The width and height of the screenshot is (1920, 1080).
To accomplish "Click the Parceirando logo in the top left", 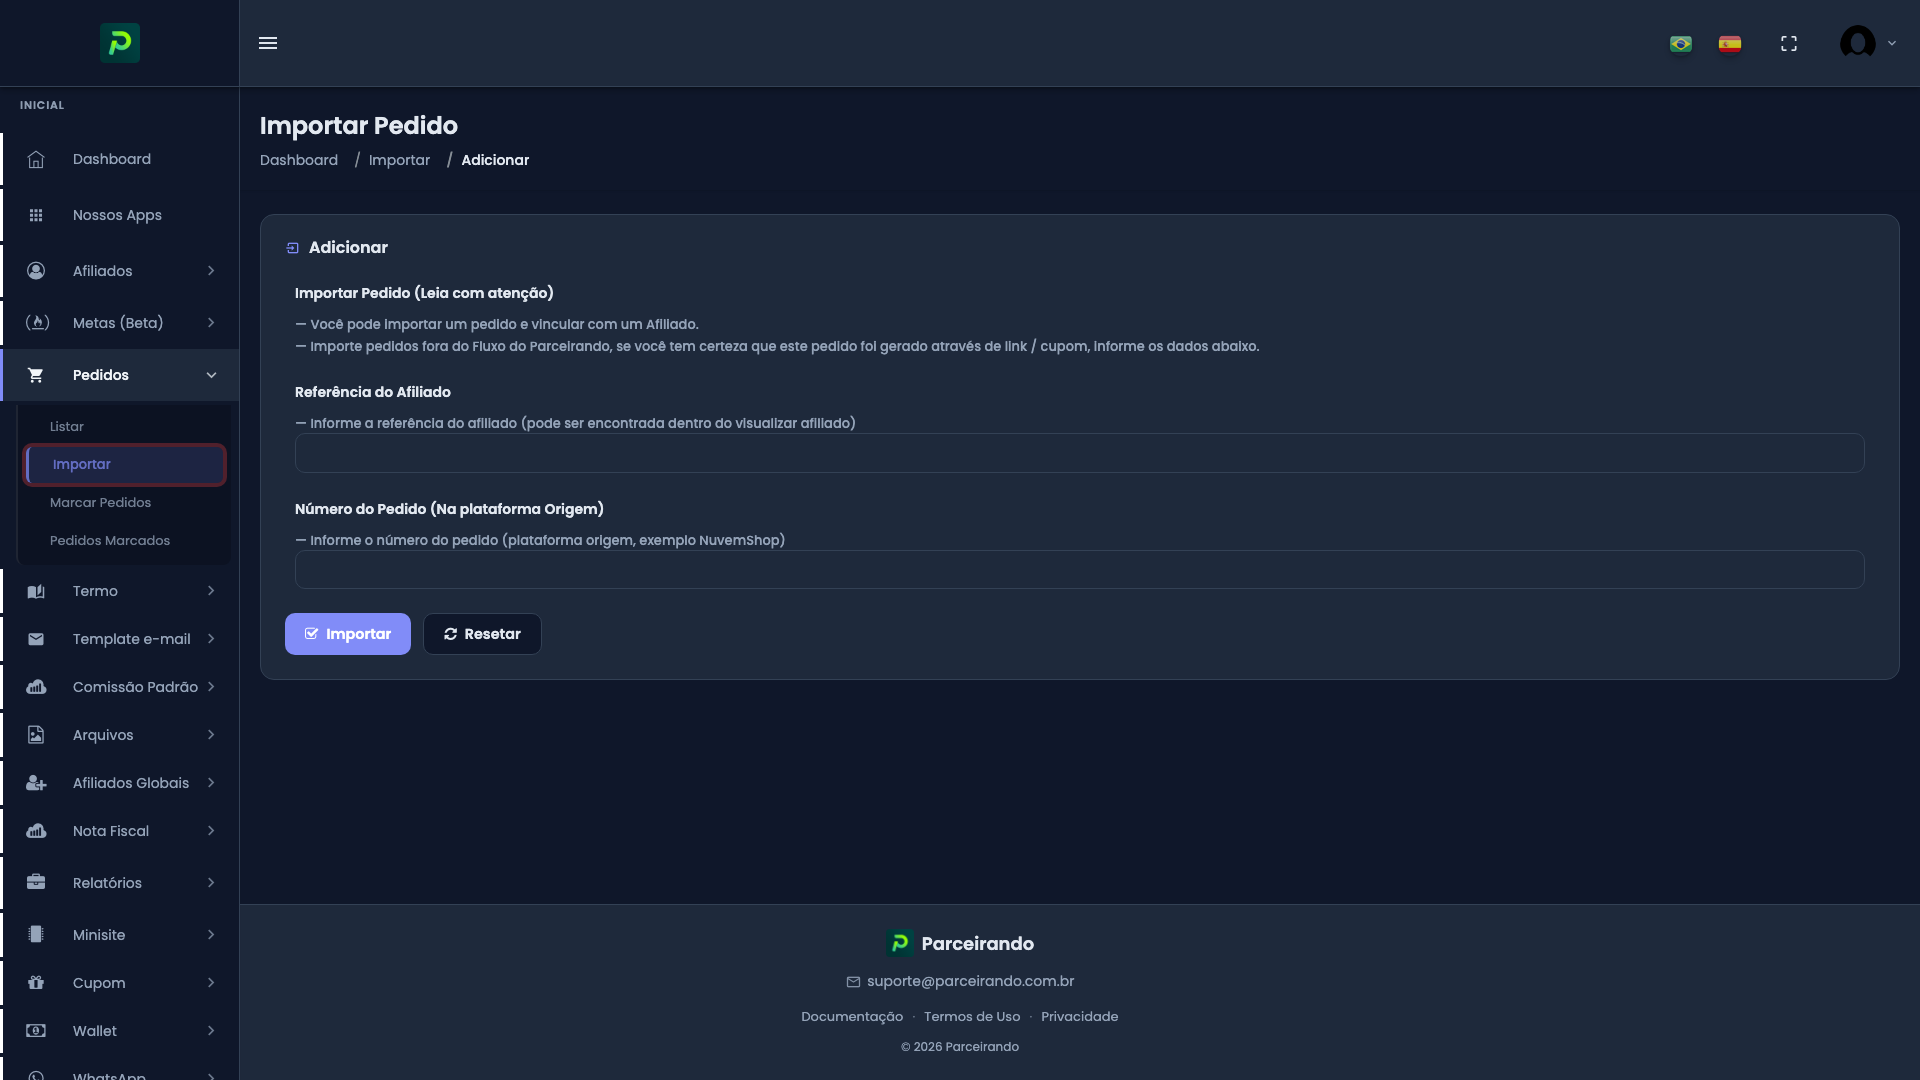I will pos(119,43).
